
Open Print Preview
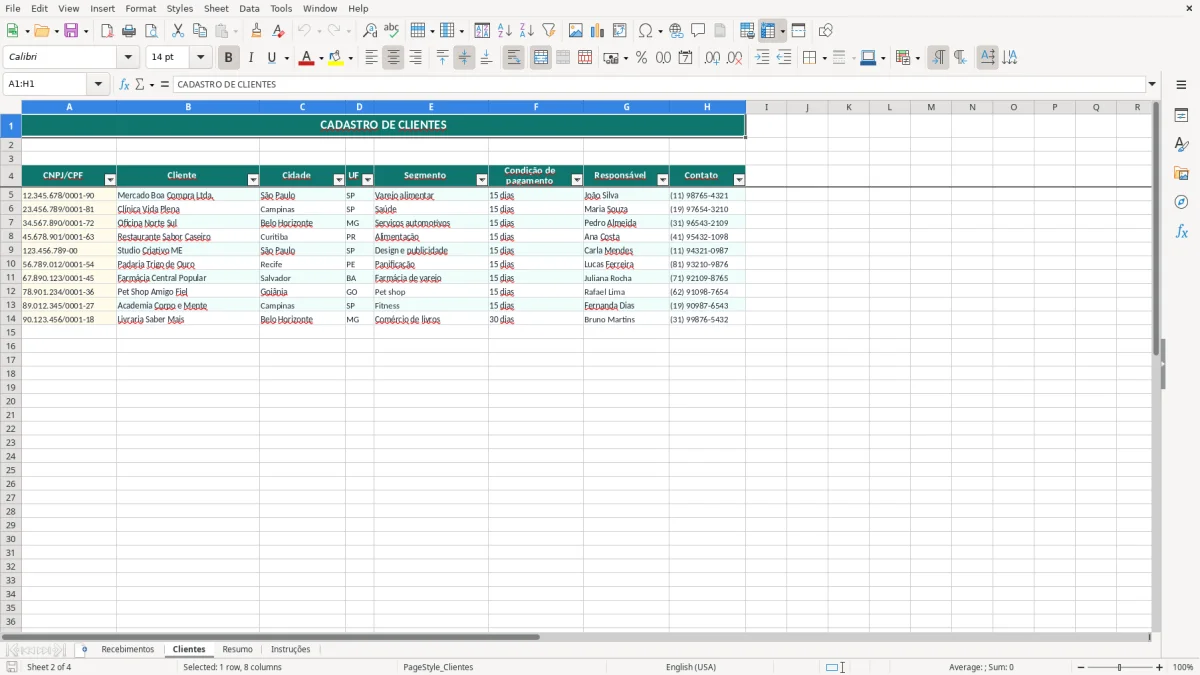click(x=151, y=31)
